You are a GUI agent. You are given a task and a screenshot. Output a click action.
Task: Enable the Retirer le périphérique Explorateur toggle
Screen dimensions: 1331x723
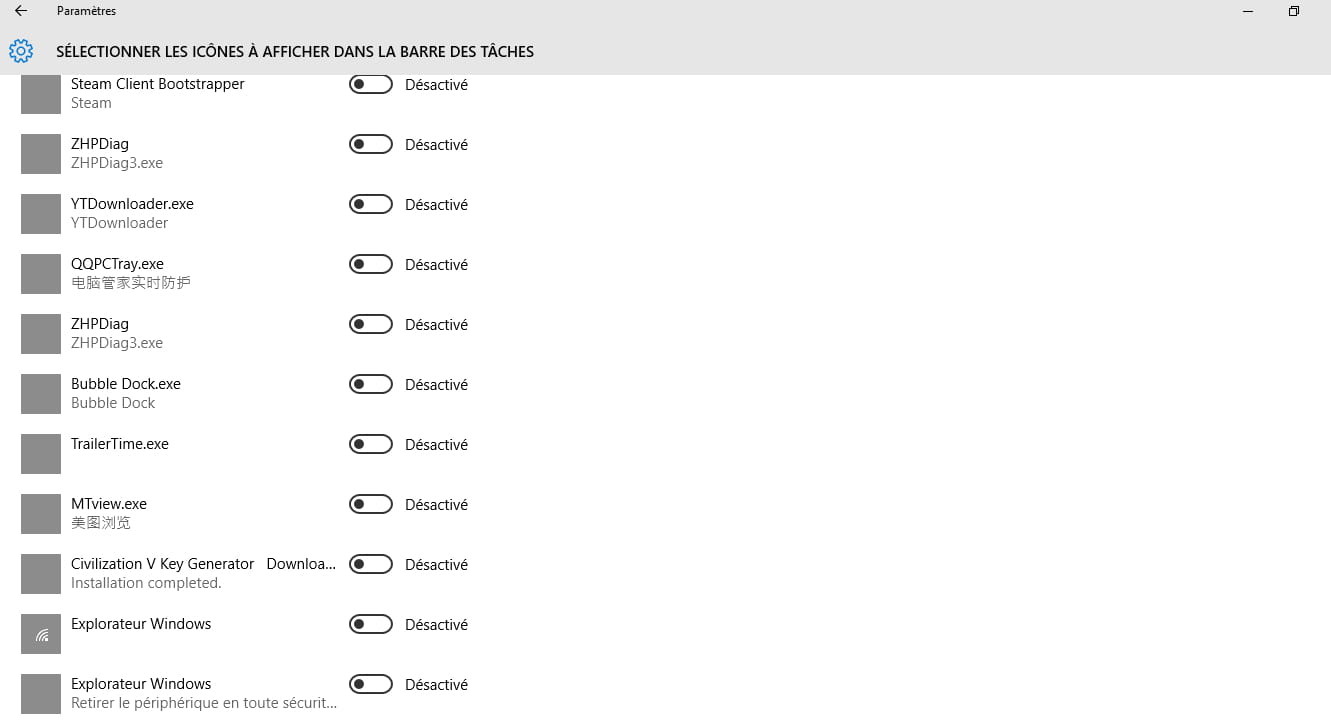pyautogui.click(x=370, y=684)
